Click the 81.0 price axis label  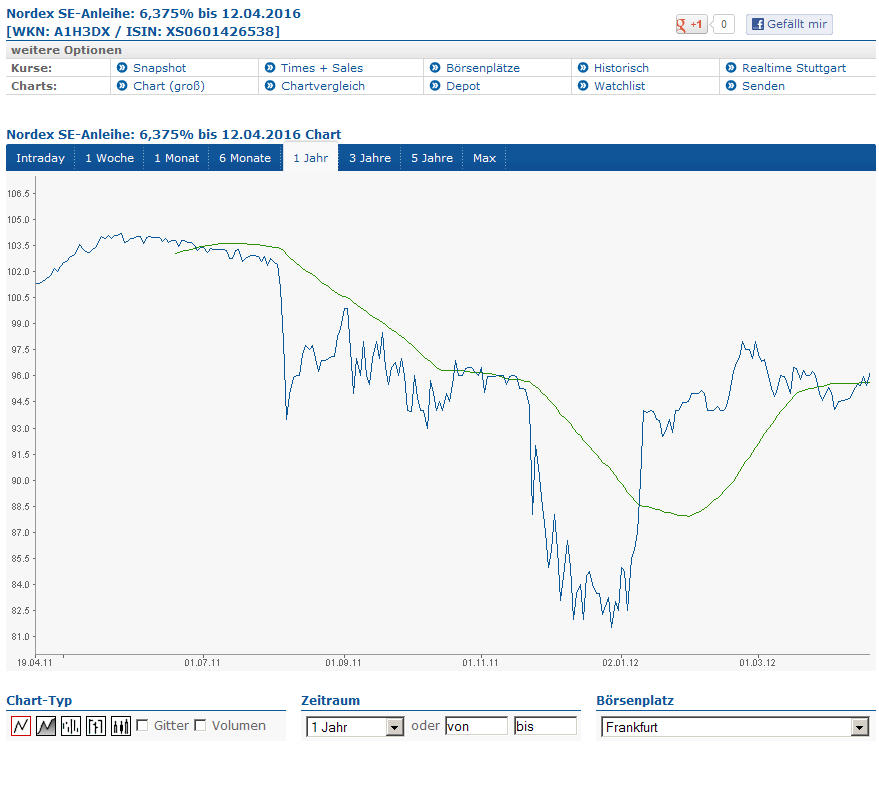(20, 637)
